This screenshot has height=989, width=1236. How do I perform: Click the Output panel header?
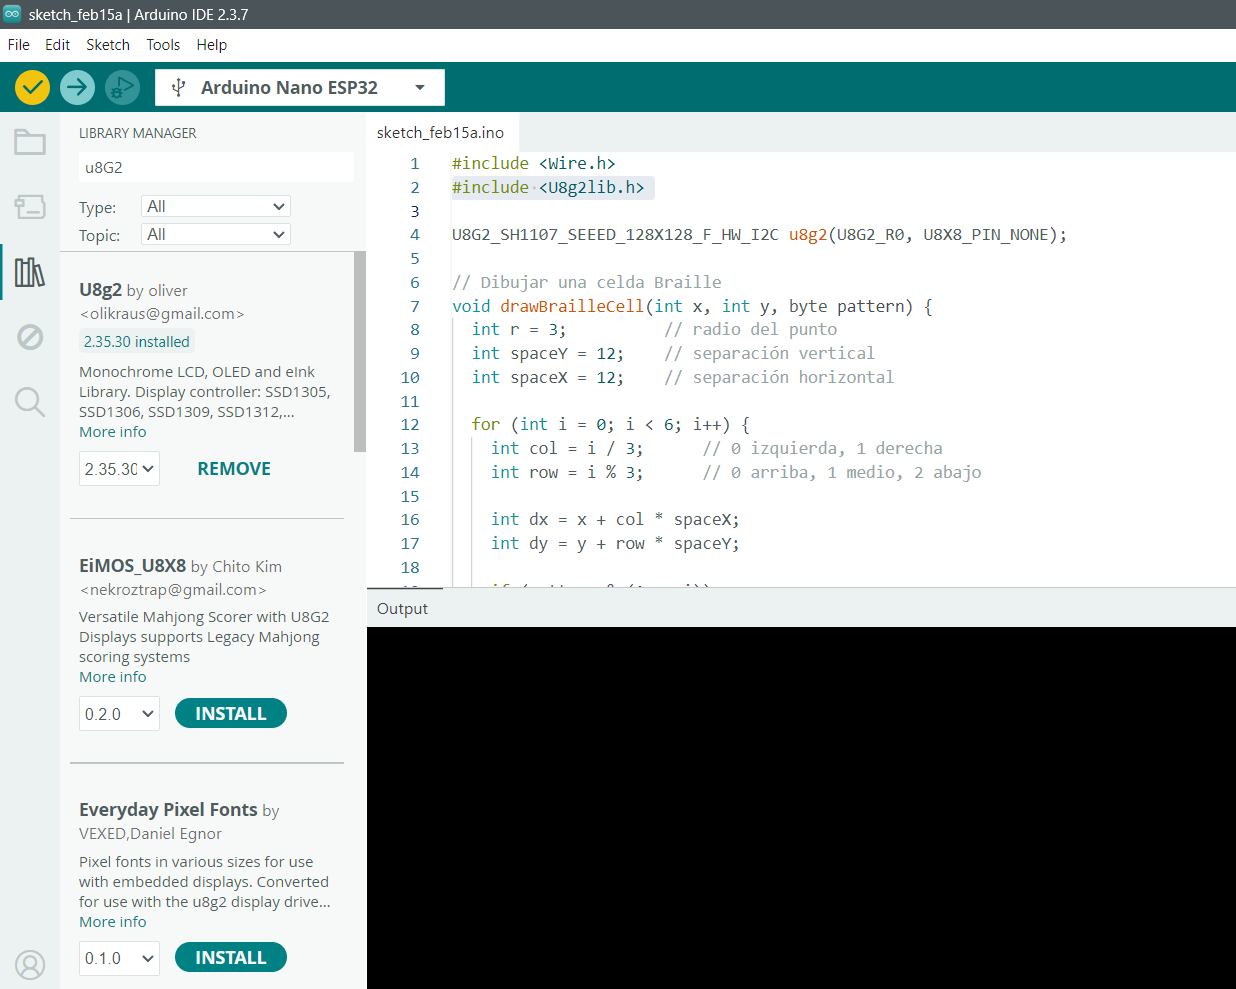[x=402, y=608]
